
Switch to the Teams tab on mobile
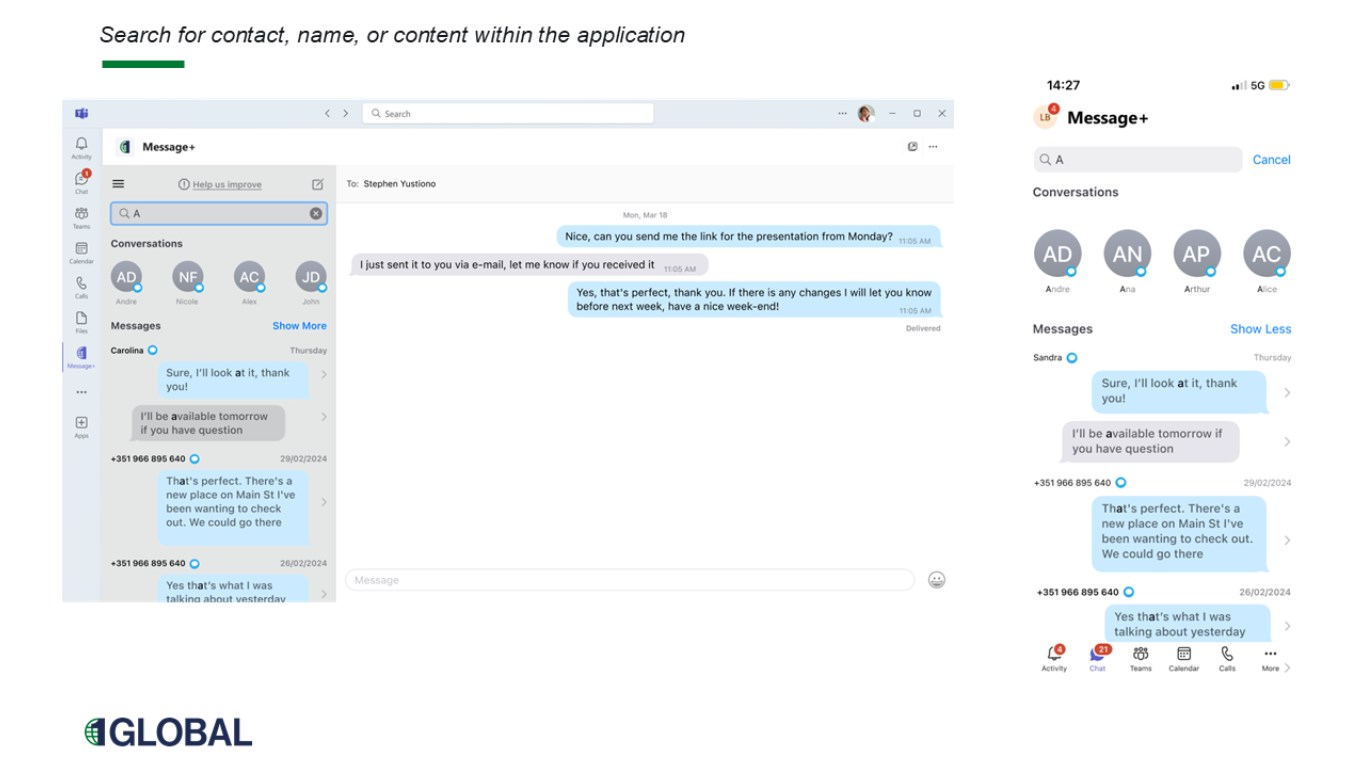tap(1140, 657)
